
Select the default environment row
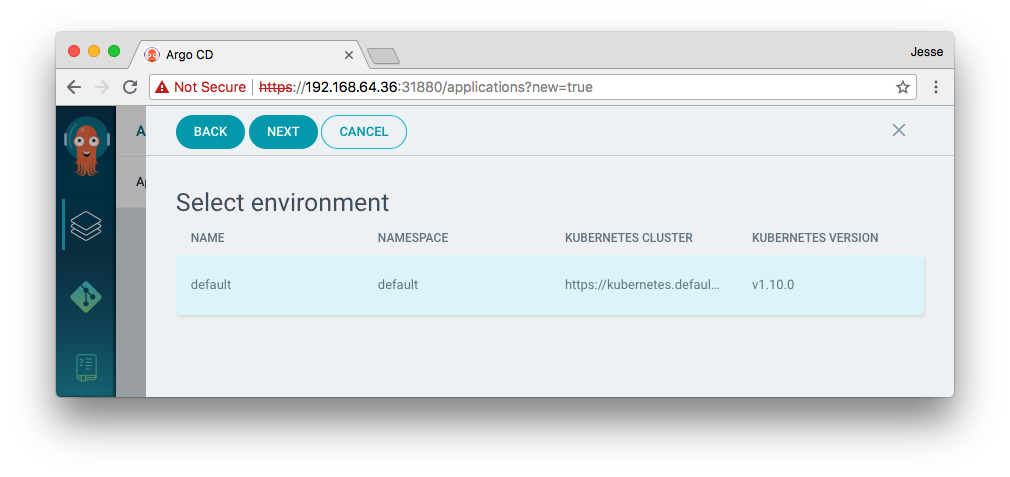[x=549, y=285]
